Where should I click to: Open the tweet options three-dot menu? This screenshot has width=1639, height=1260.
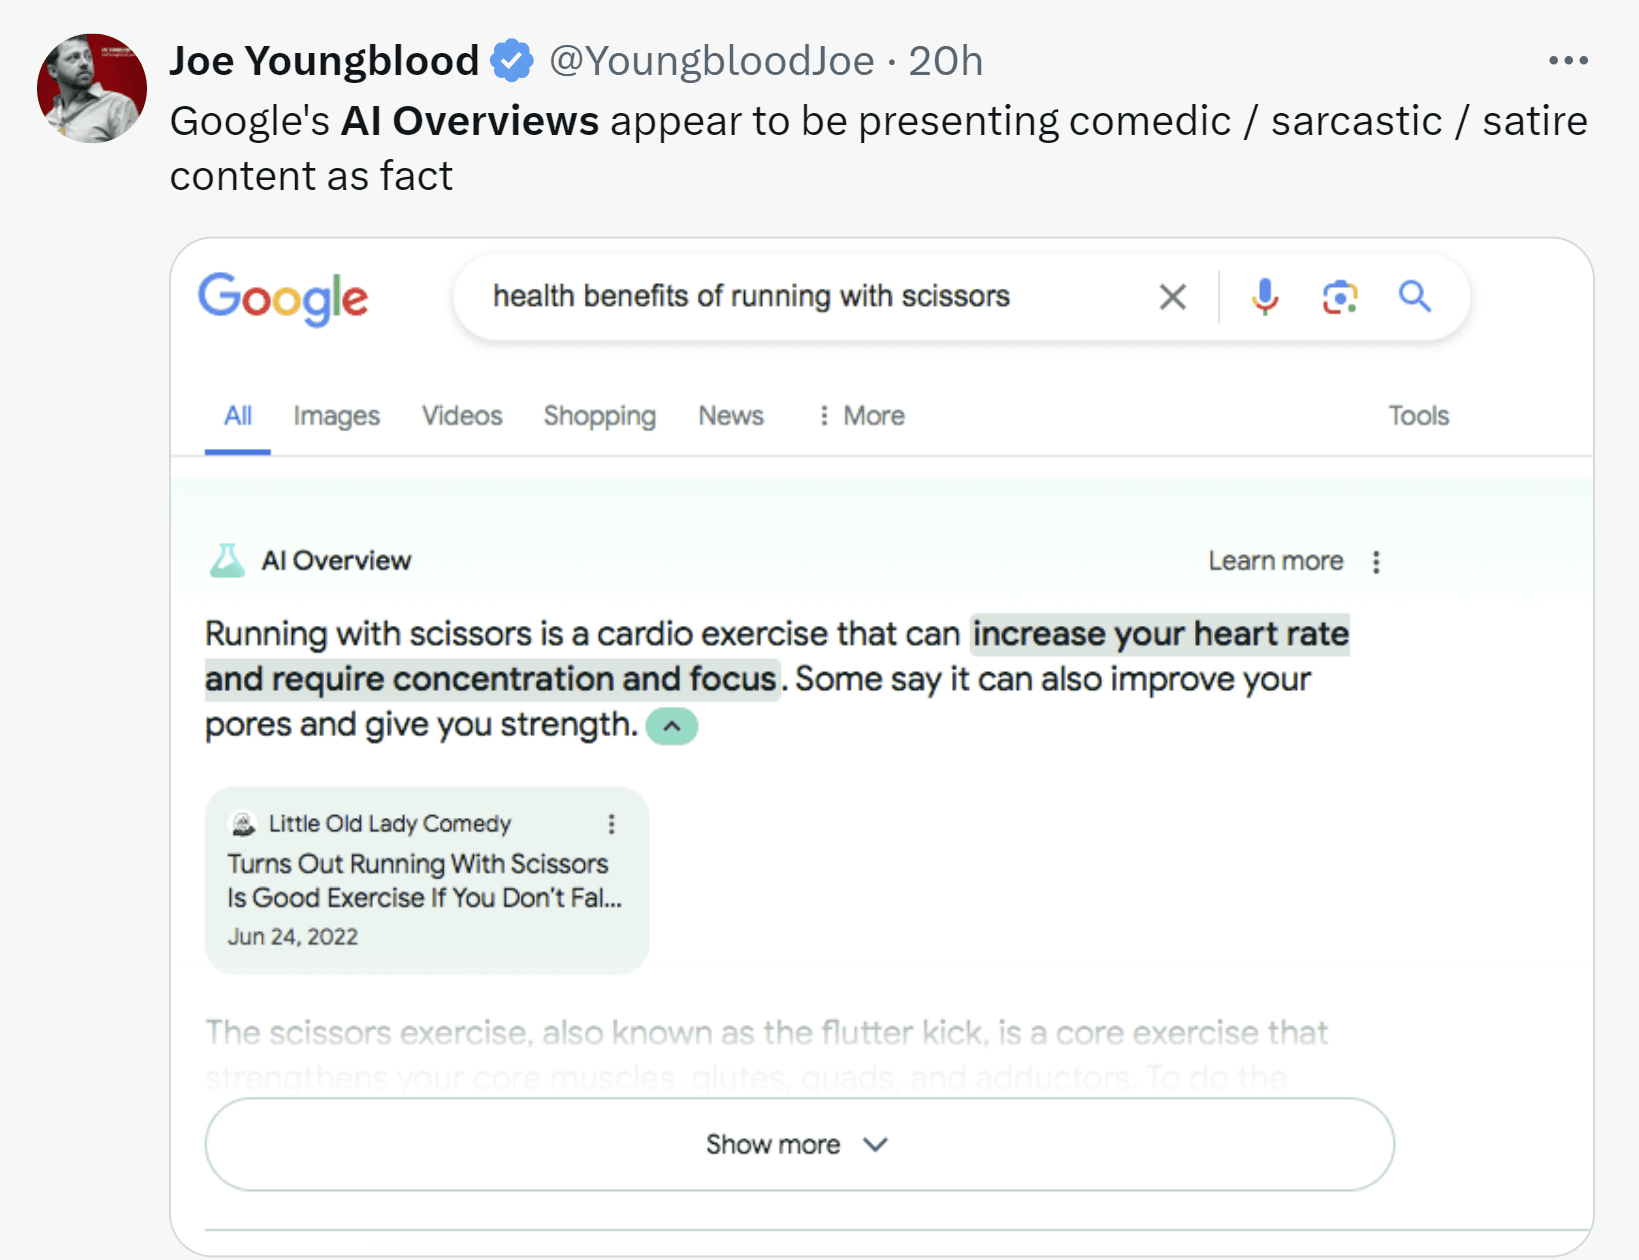(x=1567, y=60)
